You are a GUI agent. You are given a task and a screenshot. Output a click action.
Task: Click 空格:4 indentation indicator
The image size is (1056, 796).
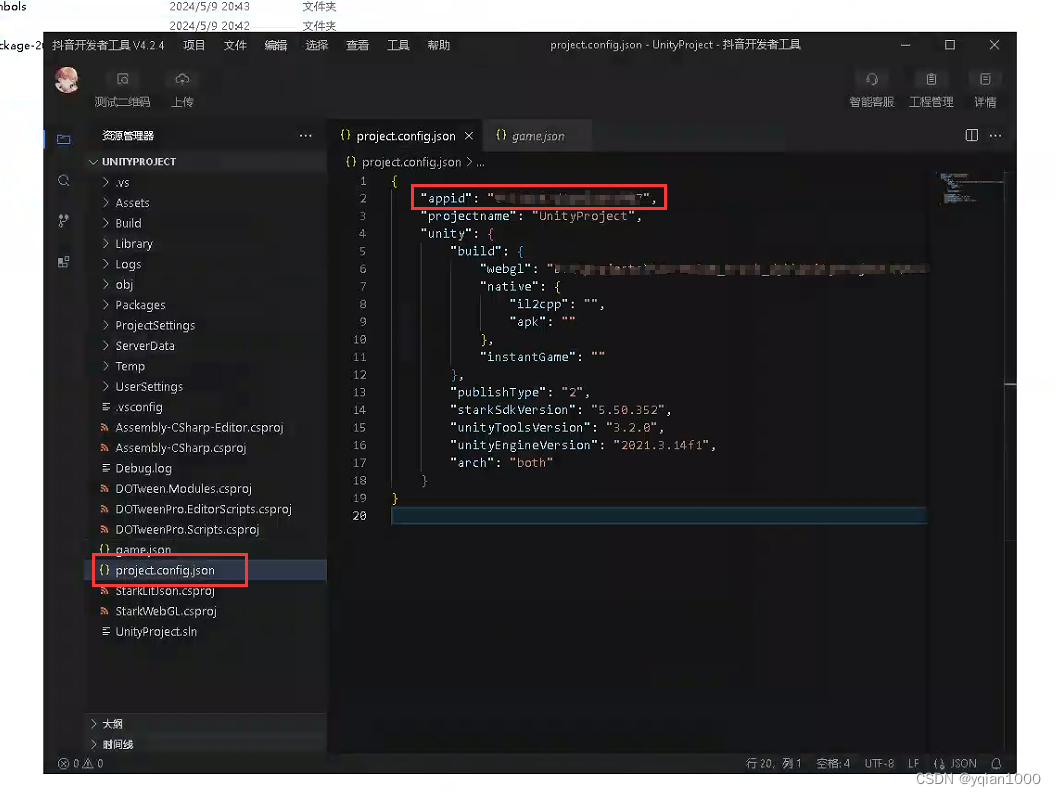[833, 763]
